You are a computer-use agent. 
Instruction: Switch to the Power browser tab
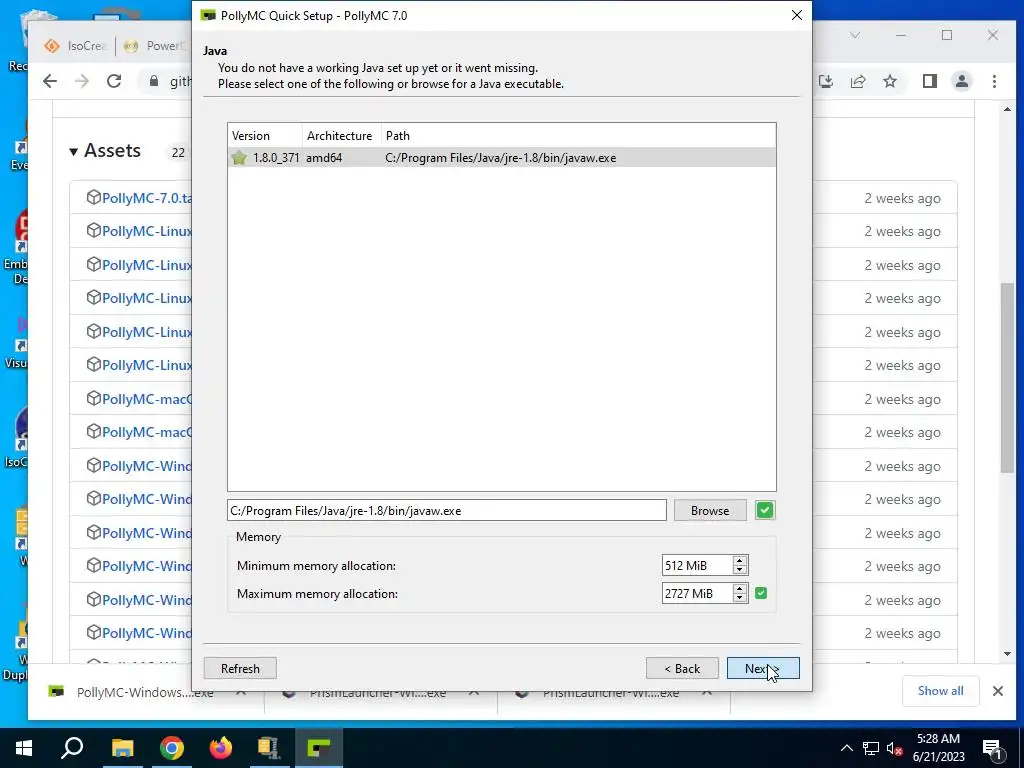(153, 46)
